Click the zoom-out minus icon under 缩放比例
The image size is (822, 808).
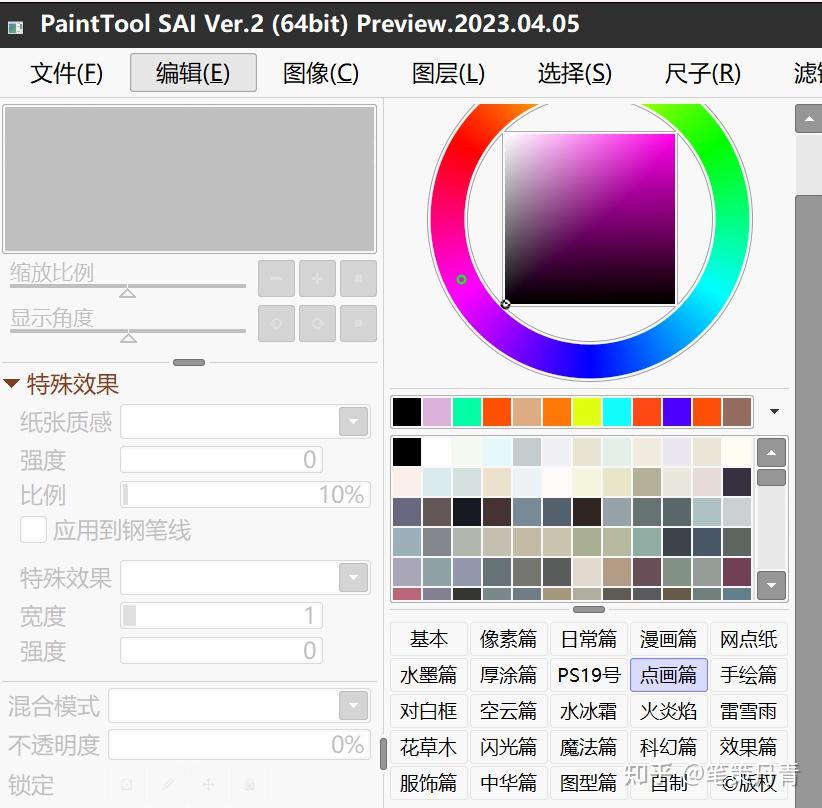pos(276,278)
